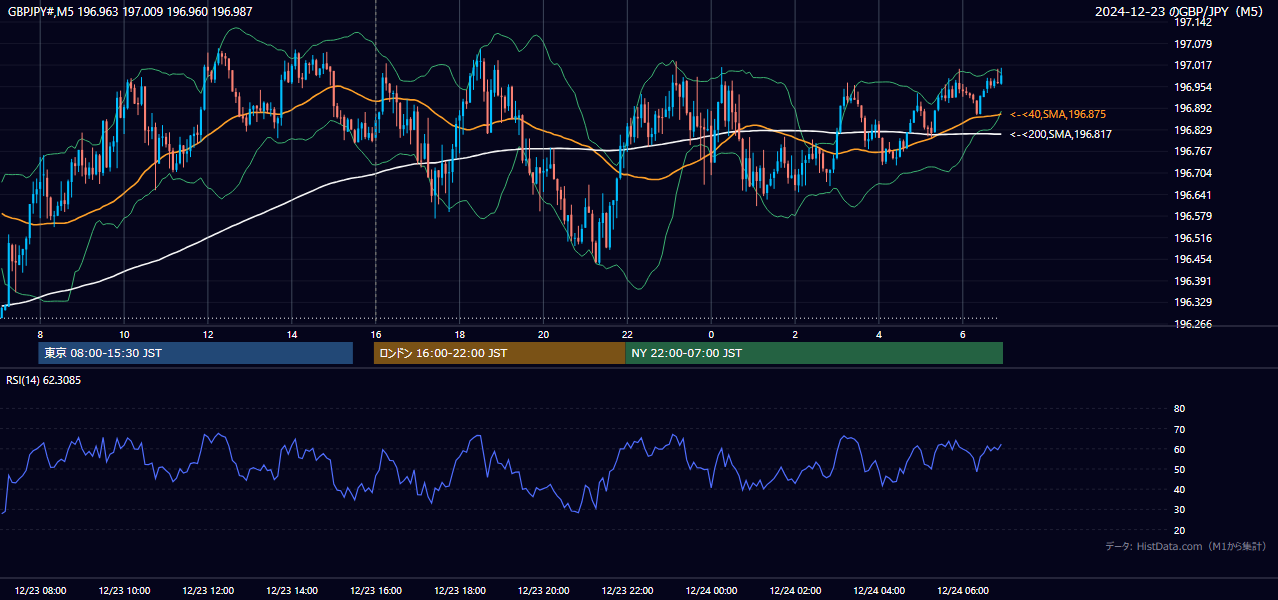Click the データ: HistData.com source credit
Screen dimensions: 1278x600
click(x=1185, y=547)
